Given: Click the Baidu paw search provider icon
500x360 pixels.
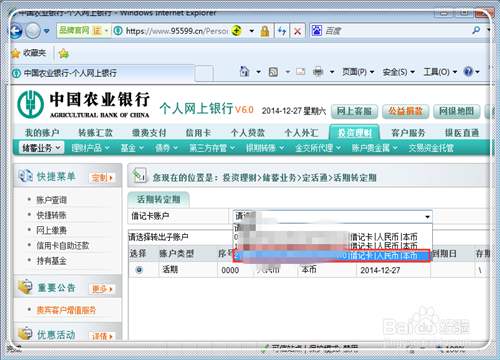Looking at the screenshot, I should (x=317, y=31).
